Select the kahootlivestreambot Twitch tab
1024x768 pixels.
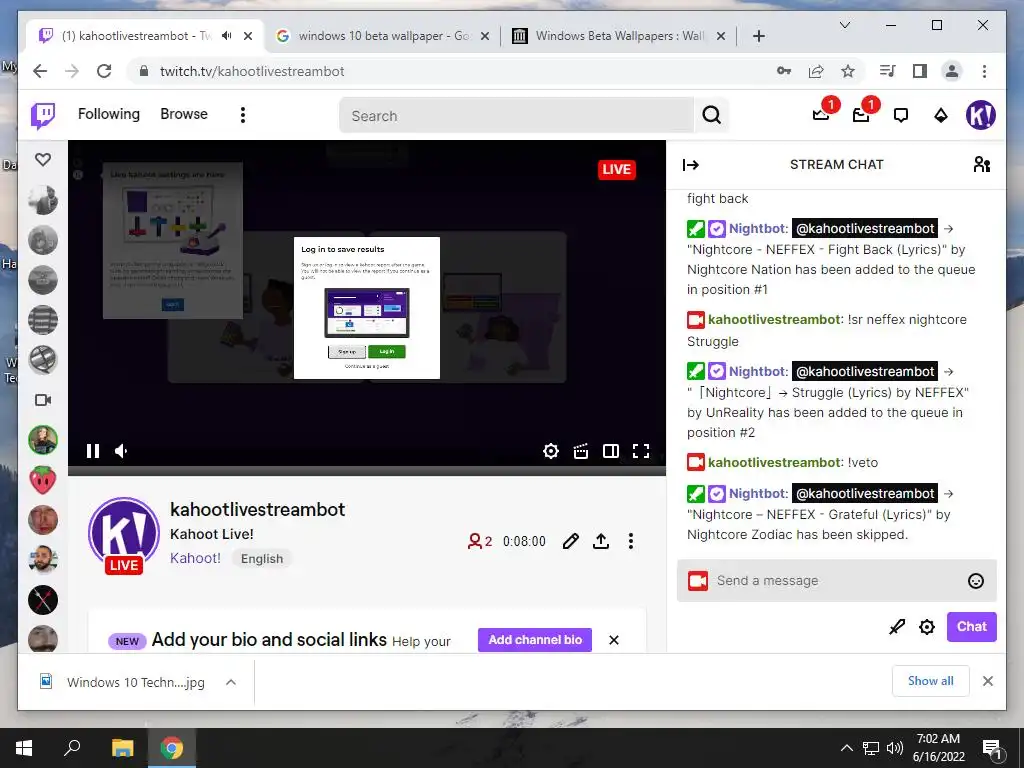point(136,36)
